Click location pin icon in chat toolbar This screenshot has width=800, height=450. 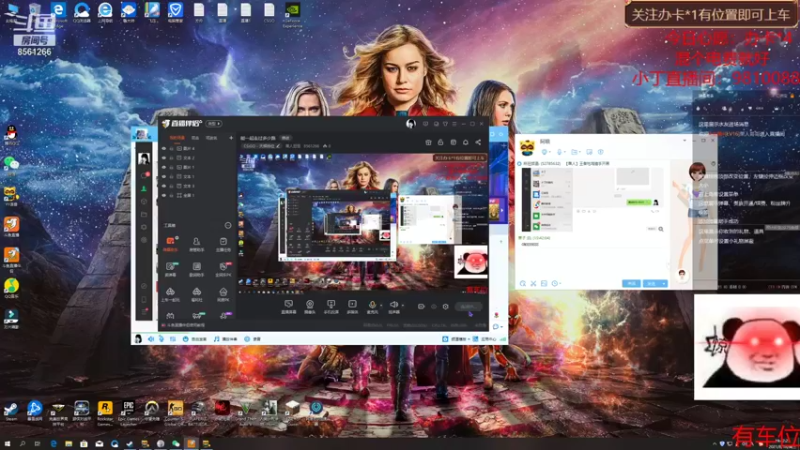point(544,152)
